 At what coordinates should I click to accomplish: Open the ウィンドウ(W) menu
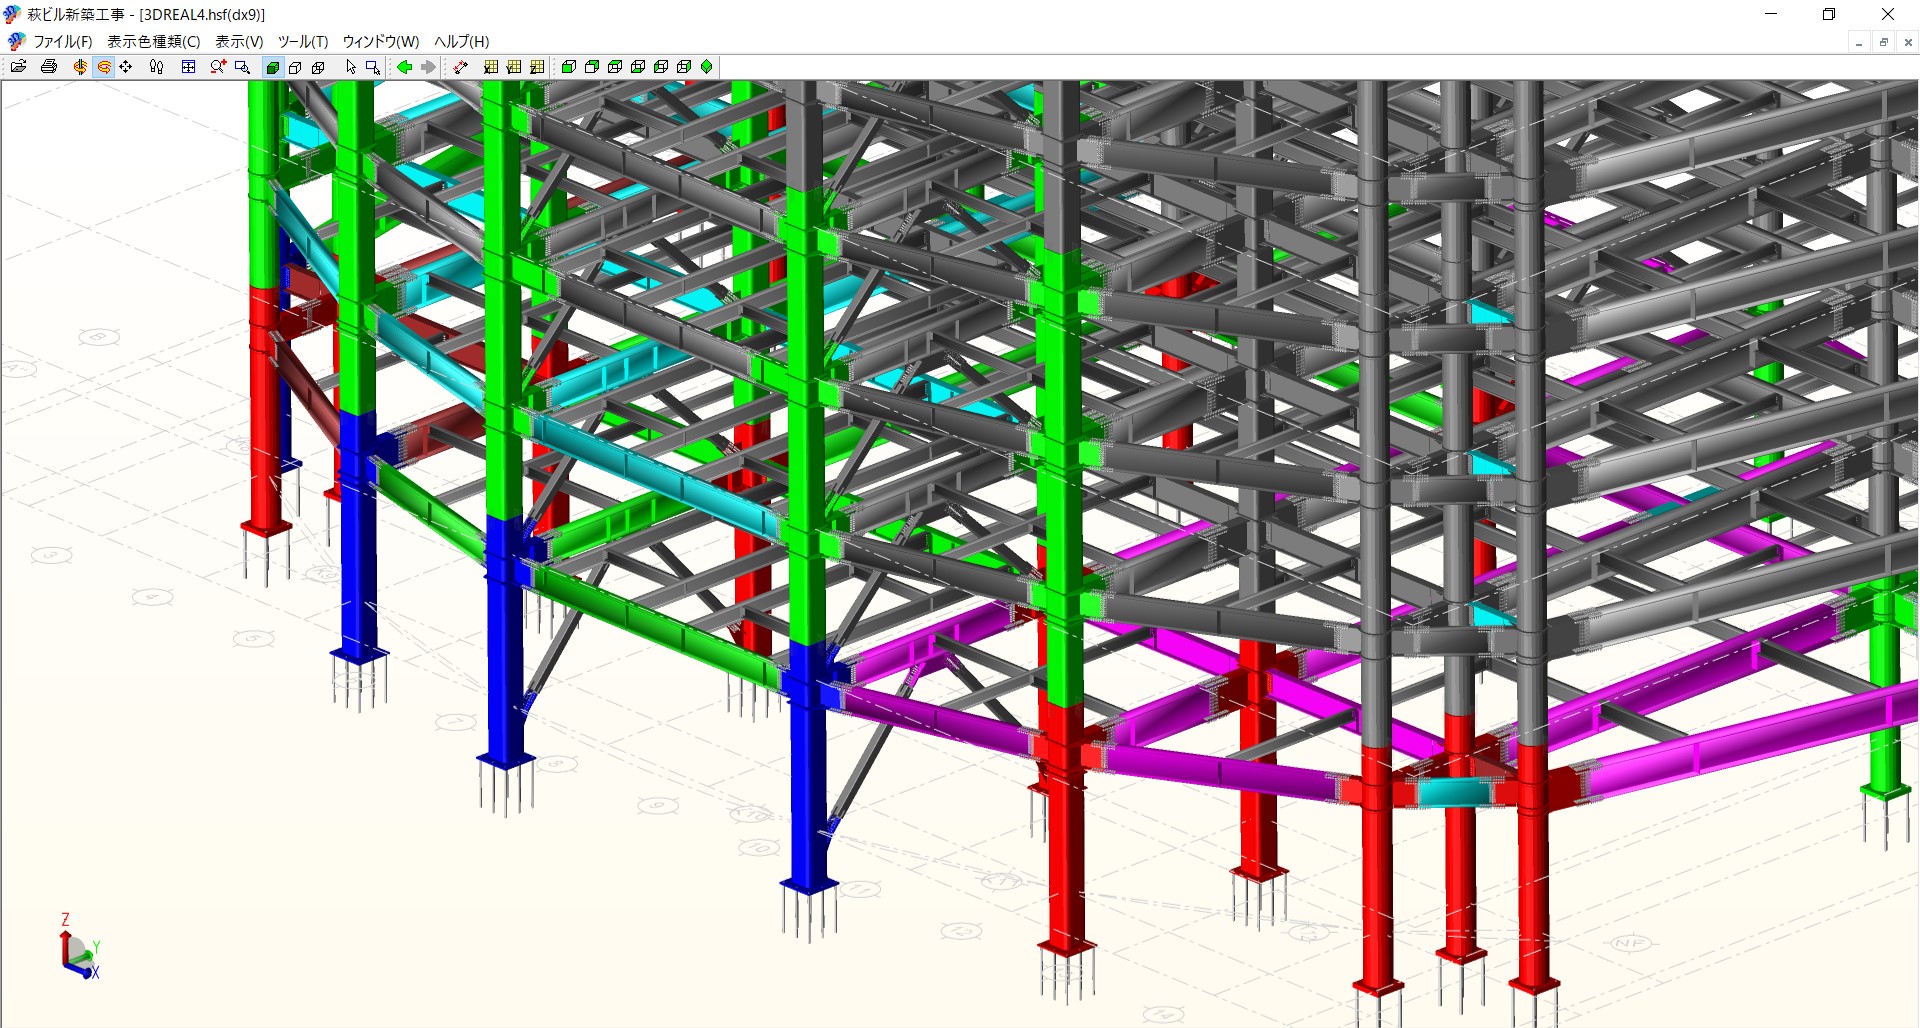pyautogui.click(x=381, y=41)
